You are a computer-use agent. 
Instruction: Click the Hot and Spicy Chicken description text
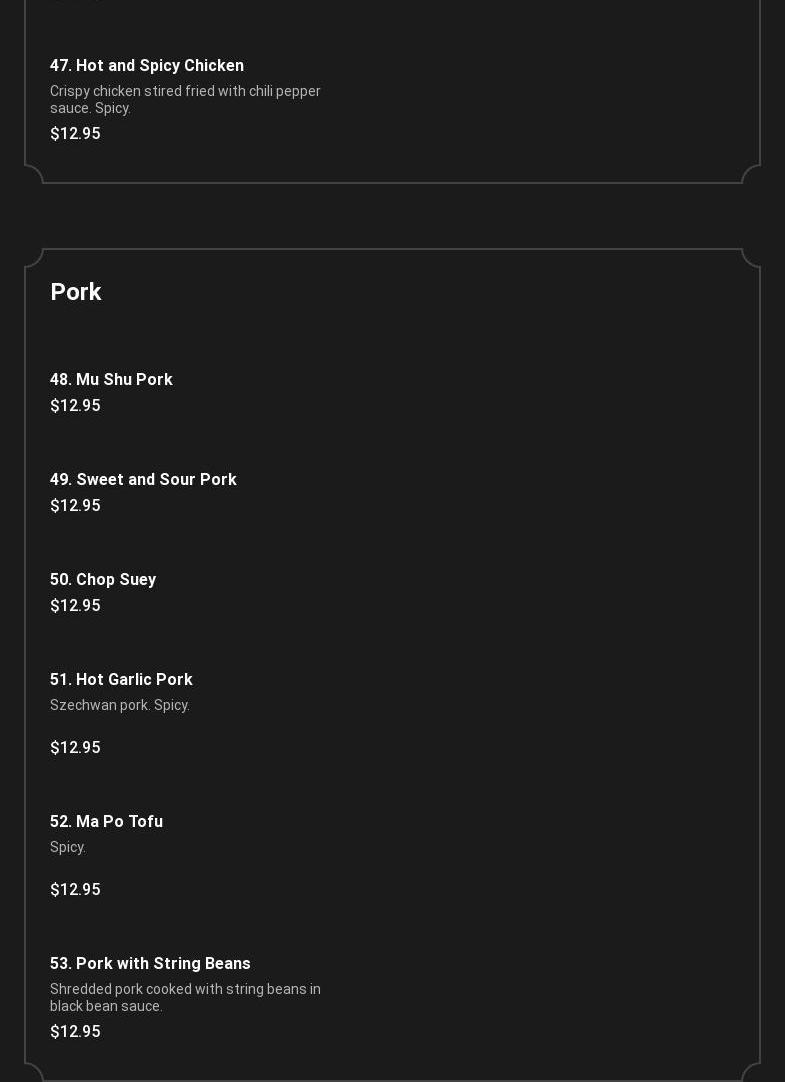point(185,99)
